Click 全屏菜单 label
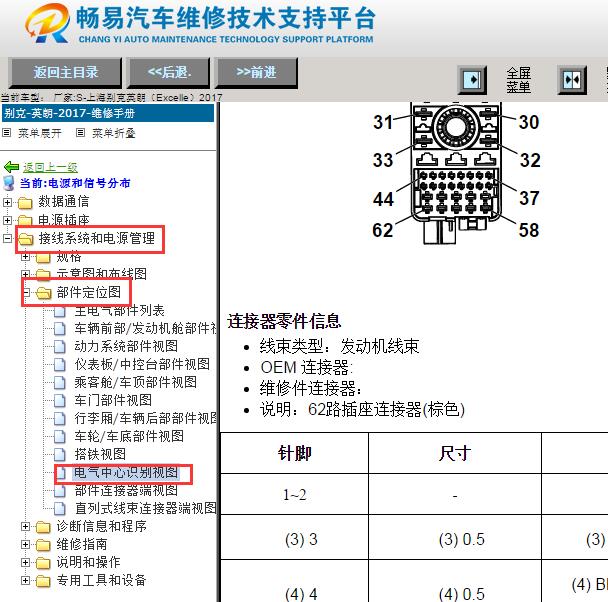 click(518, 80)
